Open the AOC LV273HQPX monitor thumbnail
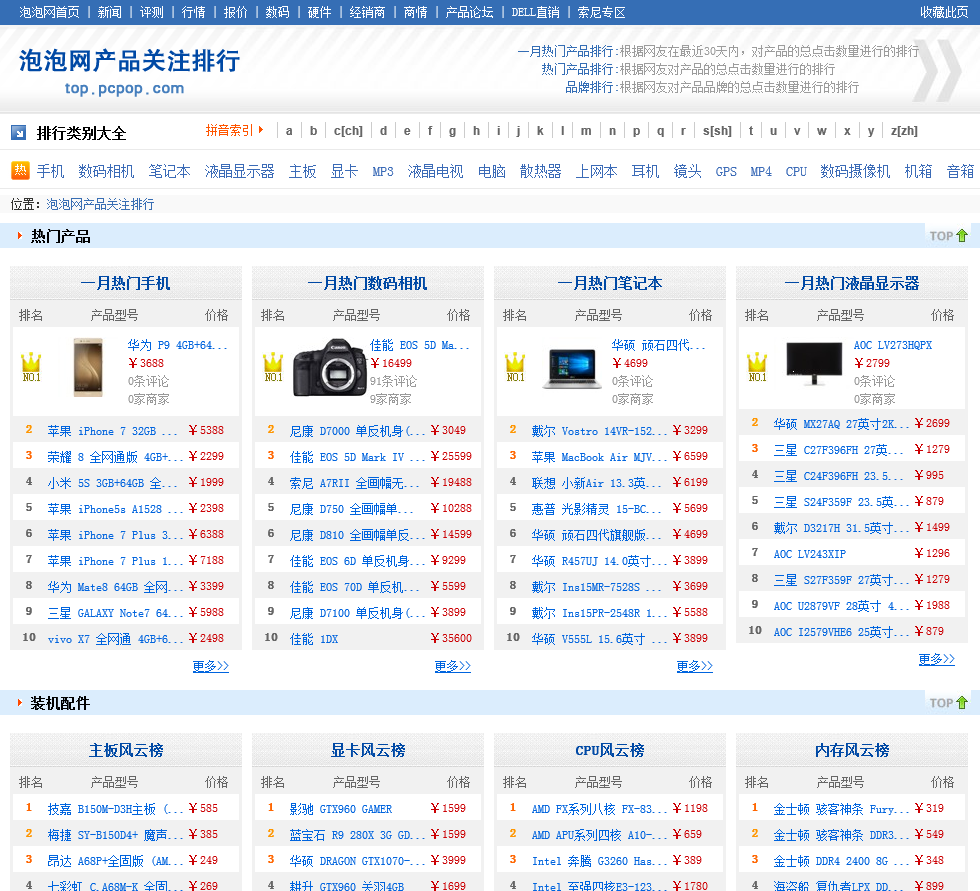The width and height of the screenshot is (980, 891). (814, 363)
